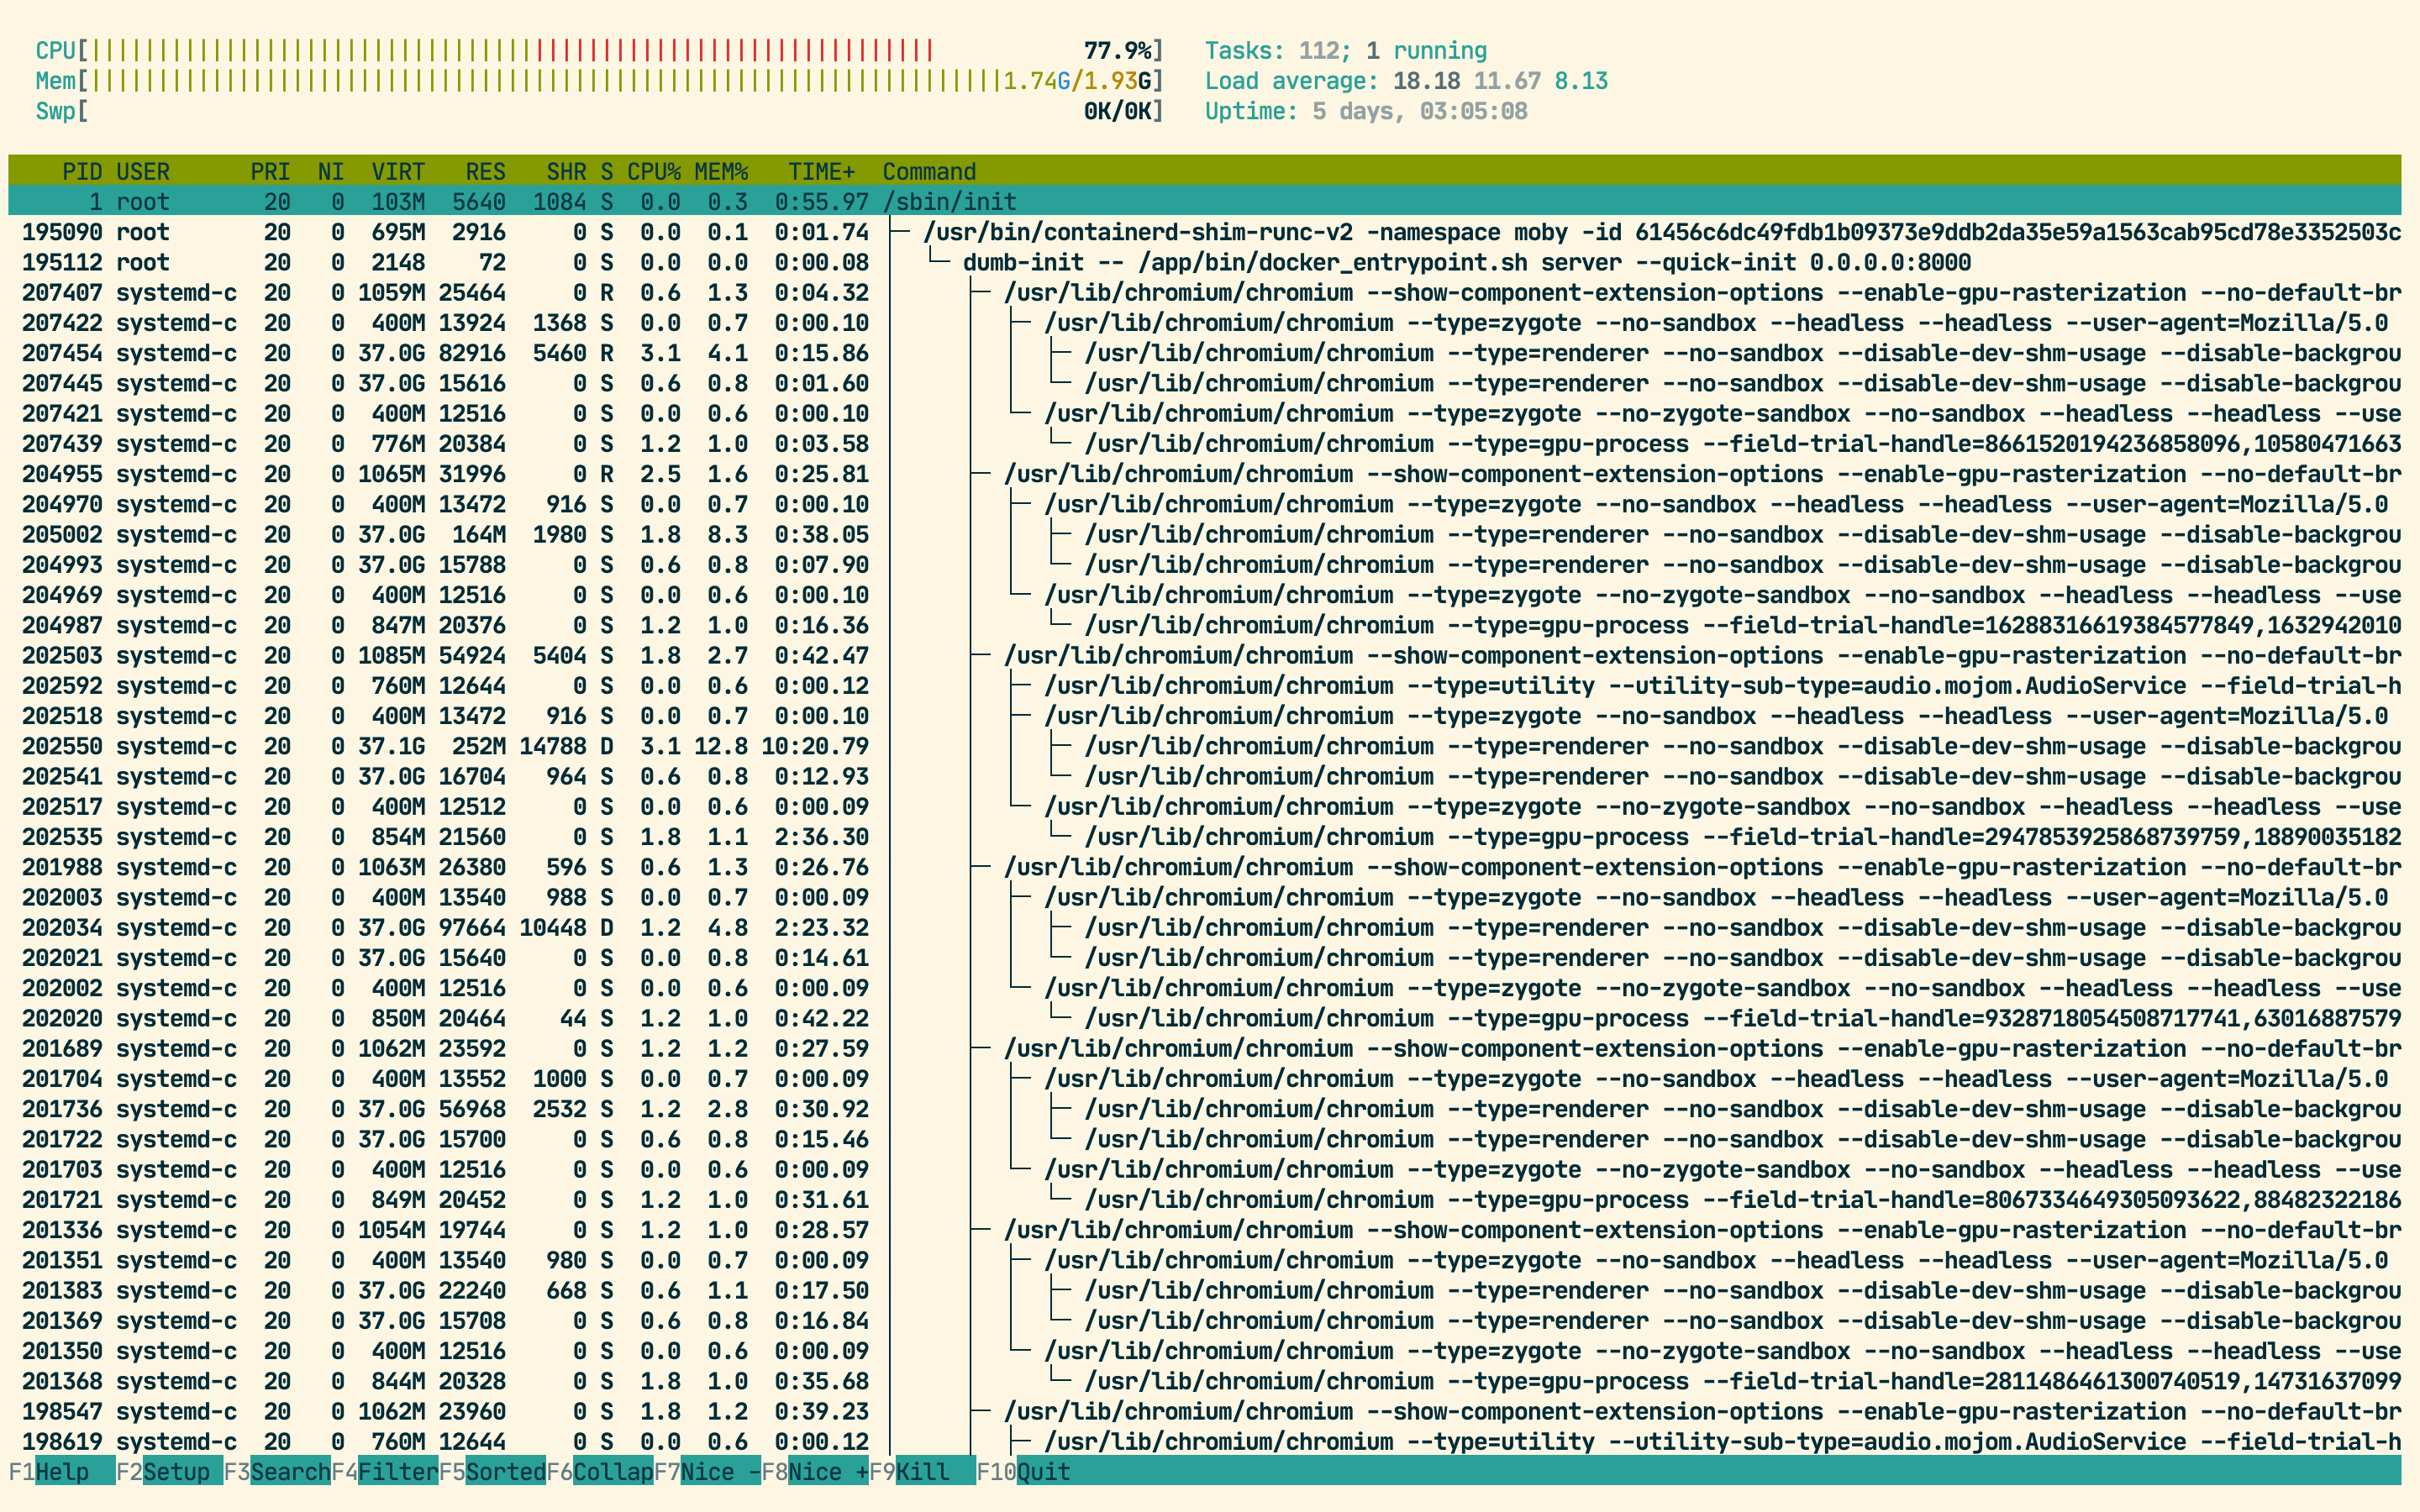Sort by the MEM% column header
Screen dimensions: 2420x1512
click(x=721, y=172)
